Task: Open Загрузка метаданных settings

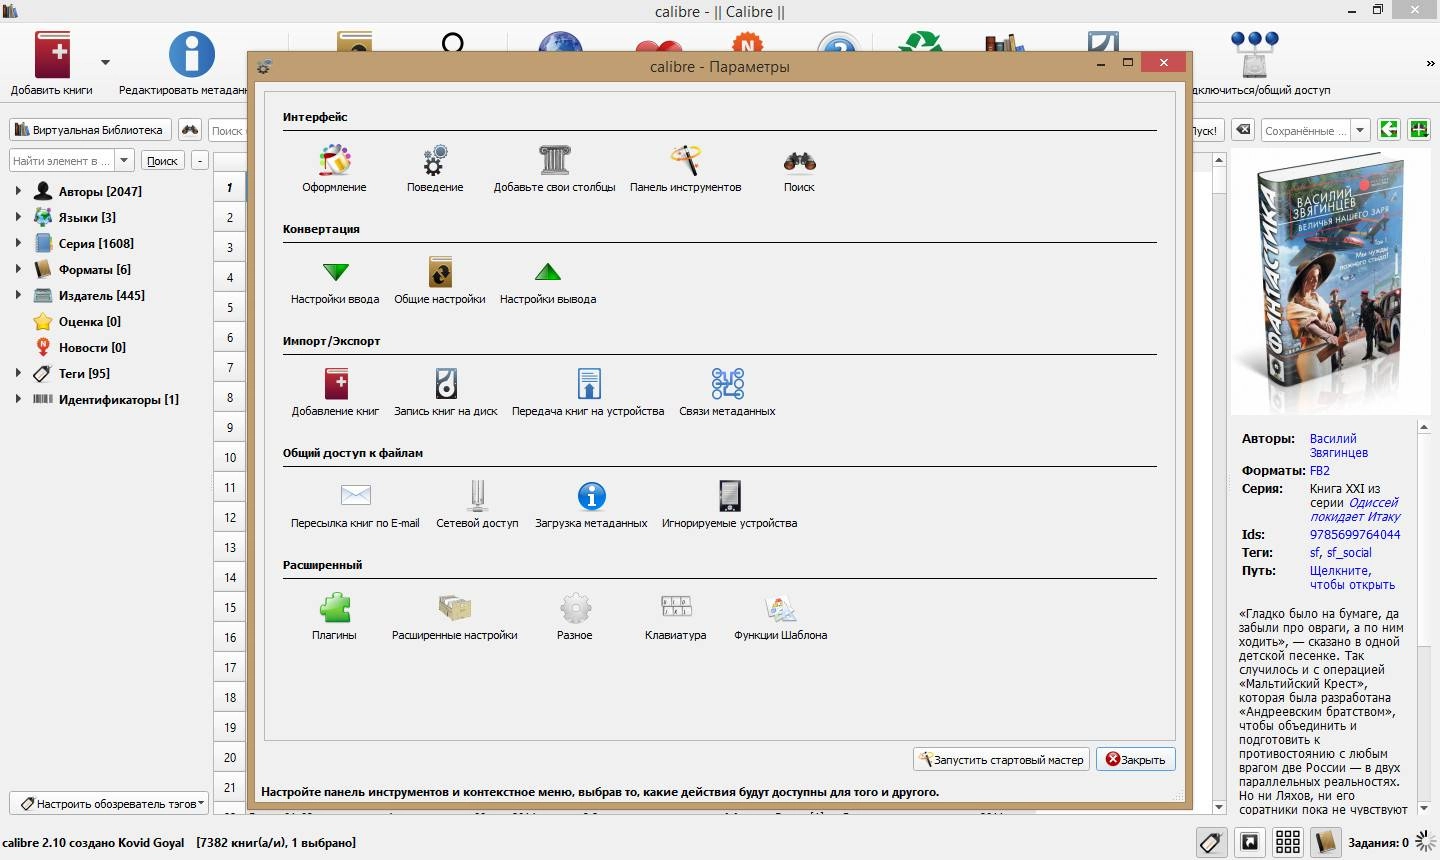Action: [x=591, y=505]
